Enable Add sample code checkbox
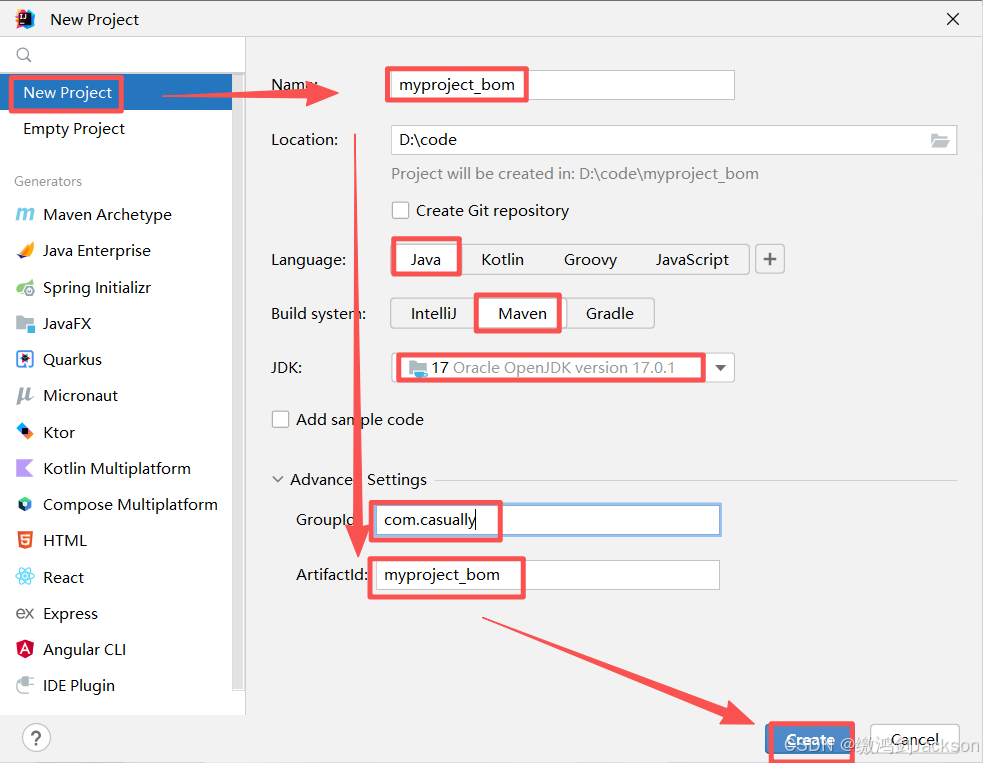The height and width of the screenshot is (763, 983). (x=280, y=419)
